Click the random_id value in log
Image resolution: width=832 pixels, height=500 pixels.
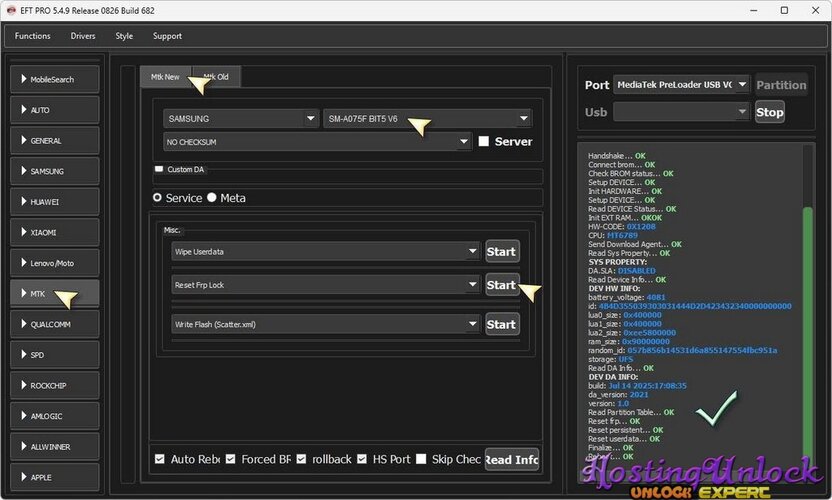[x=702, y=350]
